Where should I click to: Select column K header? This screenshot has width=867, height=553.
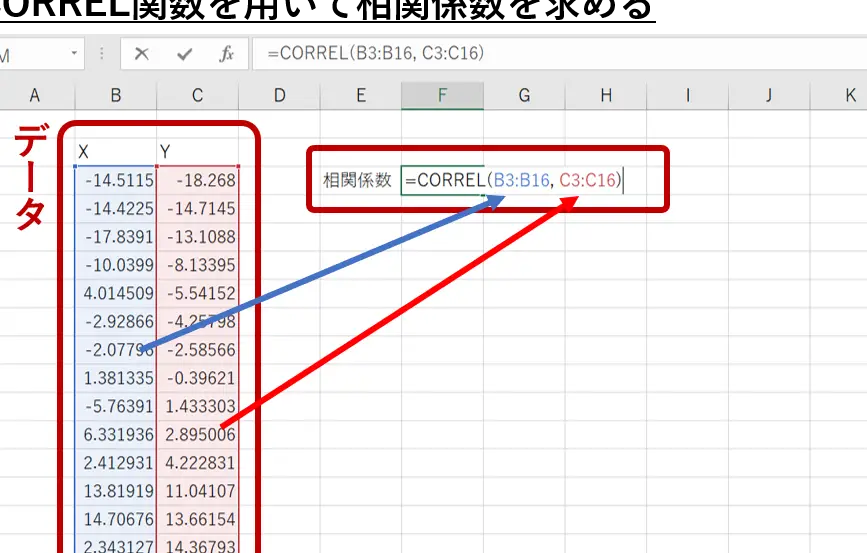tap(848, 95)
